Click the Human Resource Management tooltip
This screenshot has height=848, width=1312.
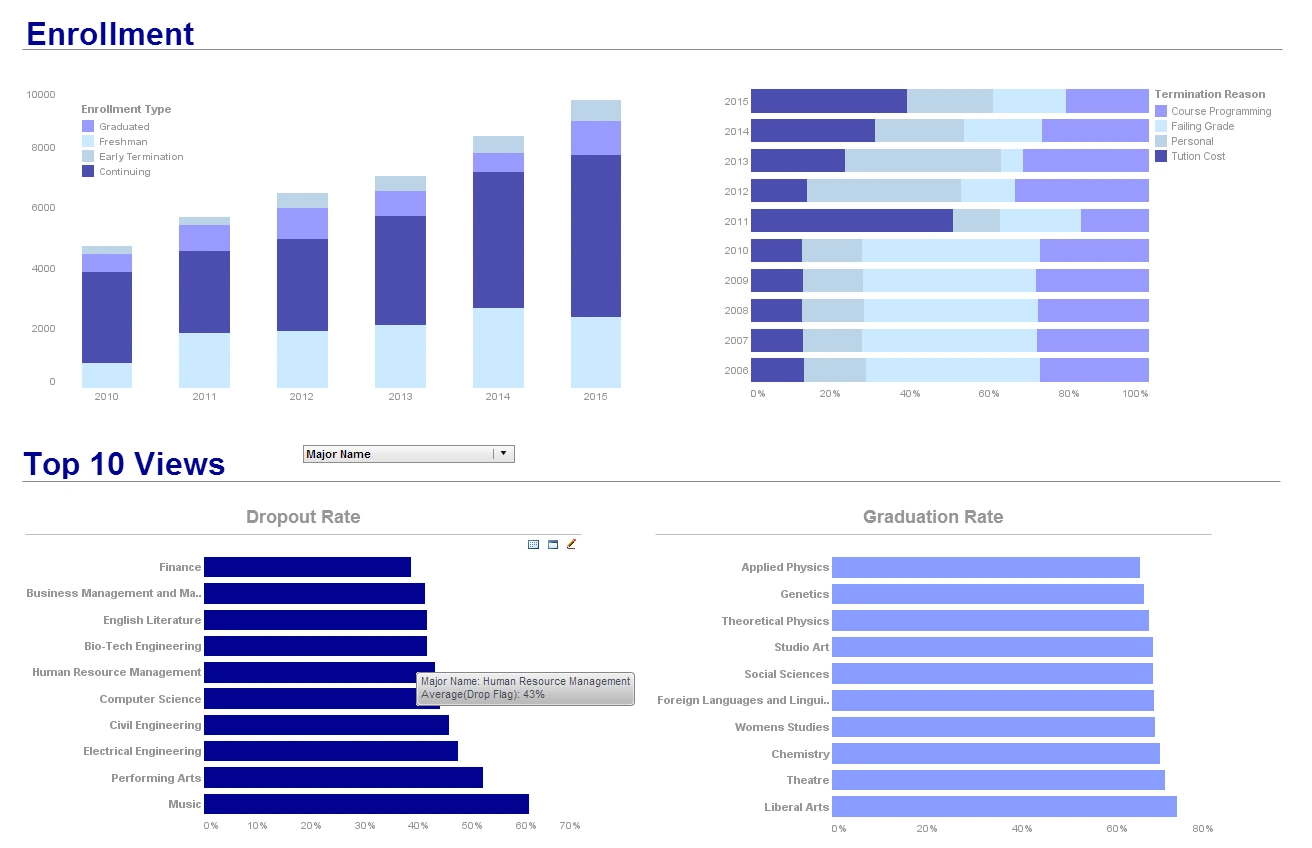click(x=524, y=689)
